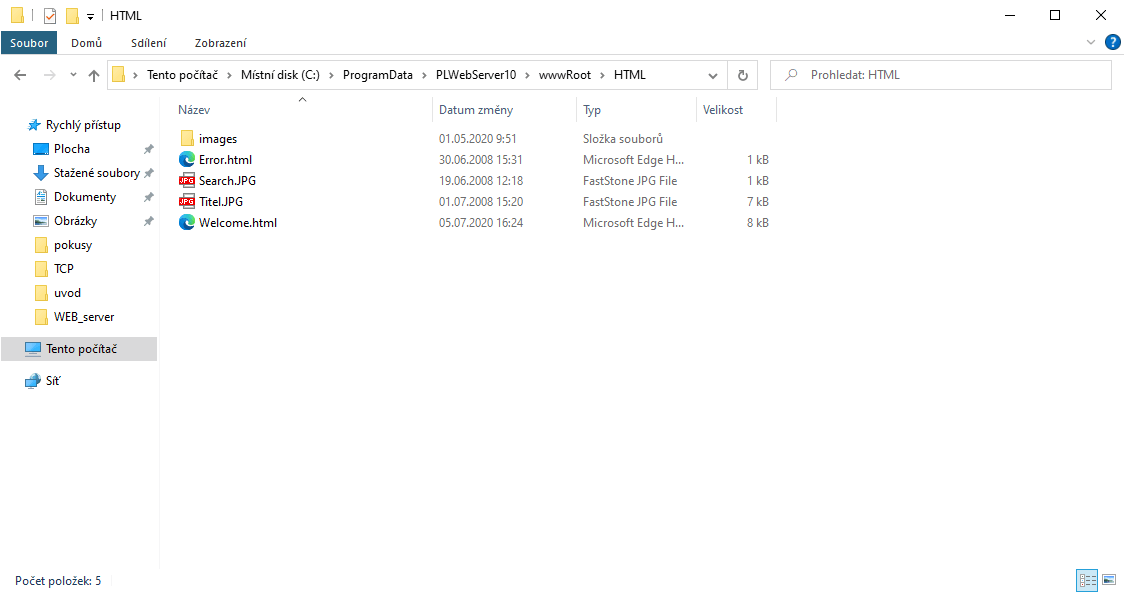Switch to large thumbnails view icon
Screen dimensions: 1125x593
(1109, 580)
